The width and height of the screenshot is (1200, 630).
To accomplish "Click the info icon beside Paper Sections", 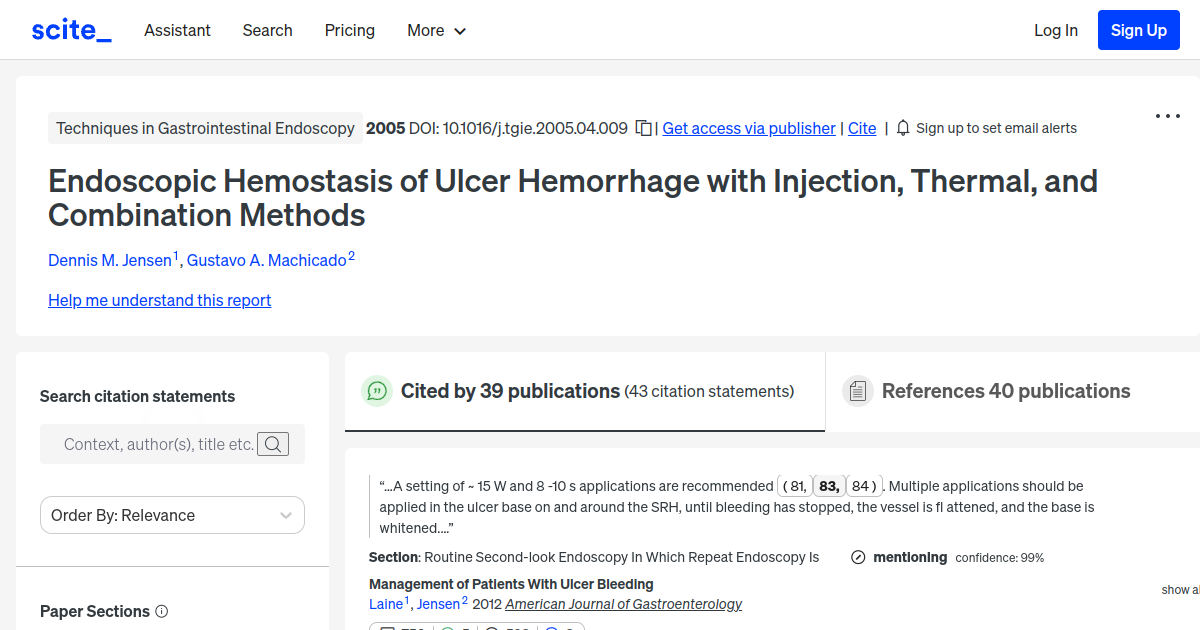I will tap(162, 611).
